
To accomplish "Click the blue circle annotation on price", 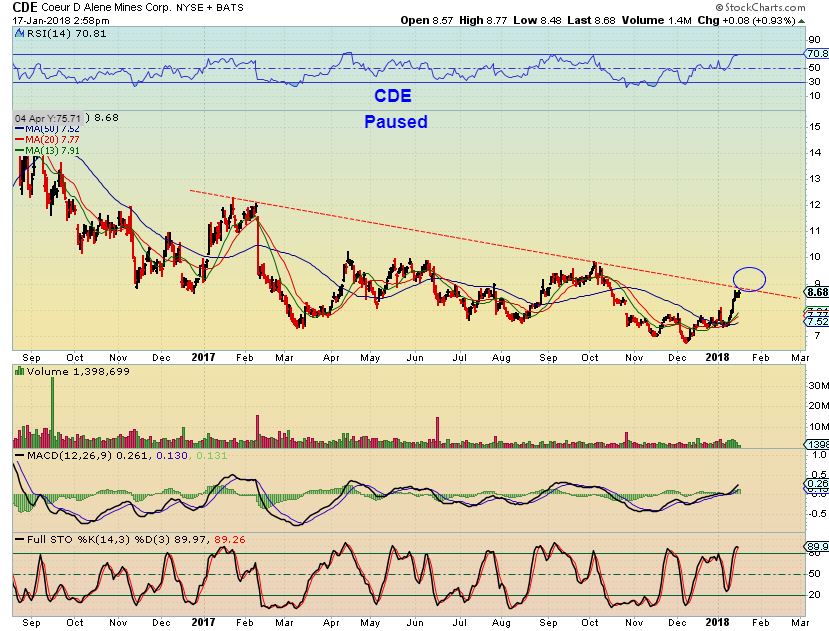I will coord(749,279).
